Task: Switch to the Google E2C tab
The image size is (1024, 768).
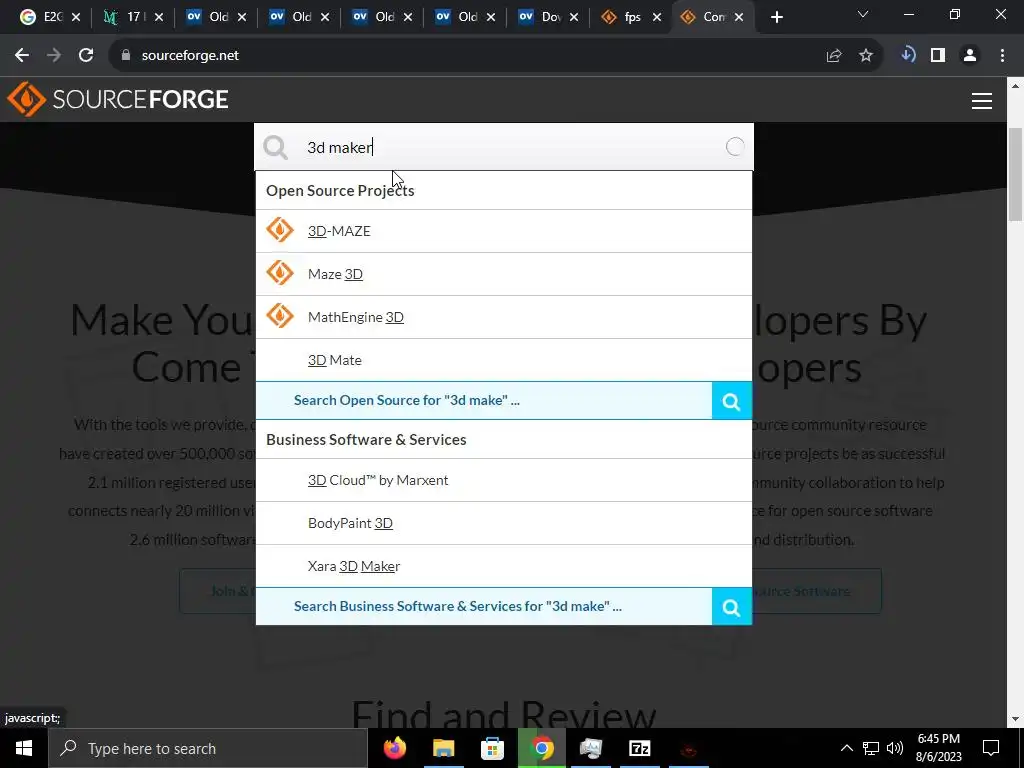Action: [41, 18]
